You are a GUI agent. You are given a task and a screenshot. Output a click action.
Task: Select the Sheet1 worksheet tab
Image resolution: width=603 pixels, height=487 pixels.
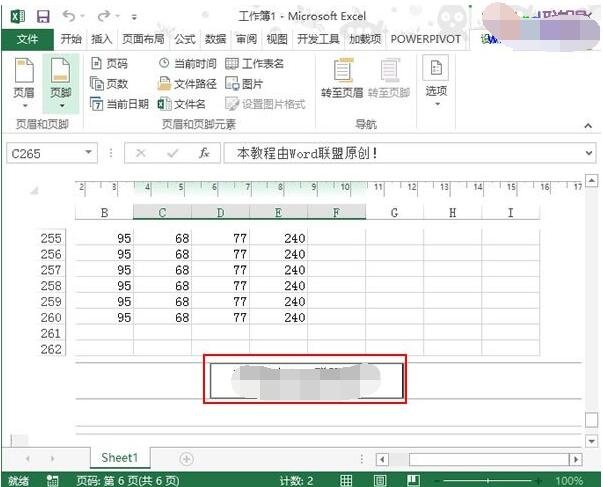click(x=120, y=458)
